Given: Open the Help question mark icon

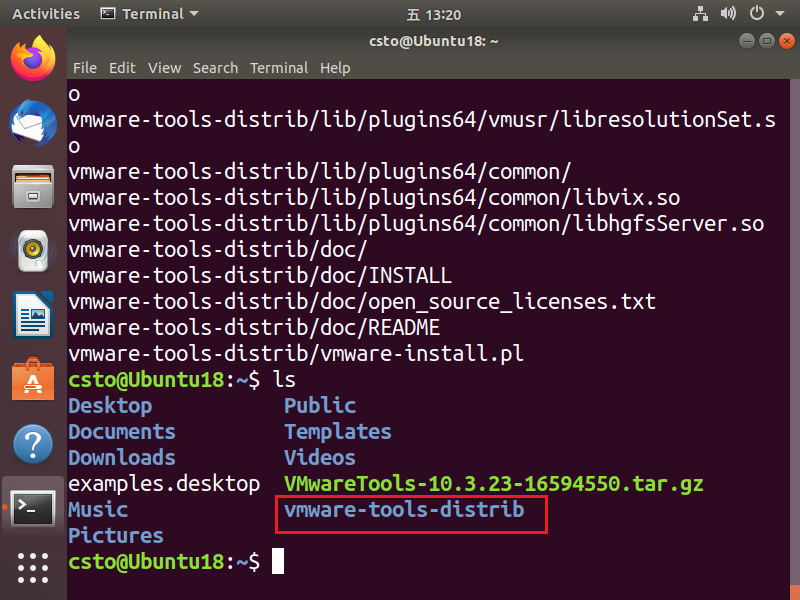Looking at the screenshot, I should point(33,444).
